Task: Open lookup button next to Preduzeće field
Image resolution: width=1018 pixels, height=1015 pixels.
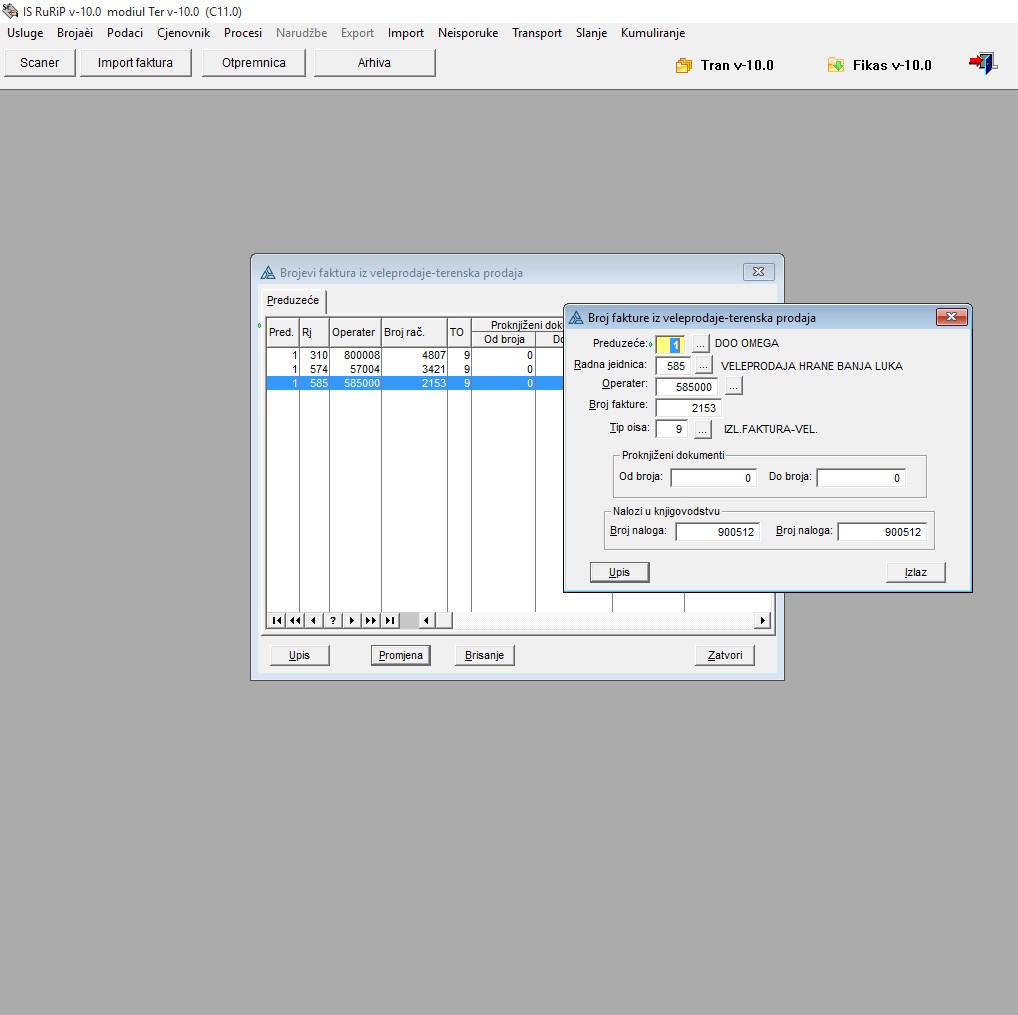Action: tap(702, 344)
